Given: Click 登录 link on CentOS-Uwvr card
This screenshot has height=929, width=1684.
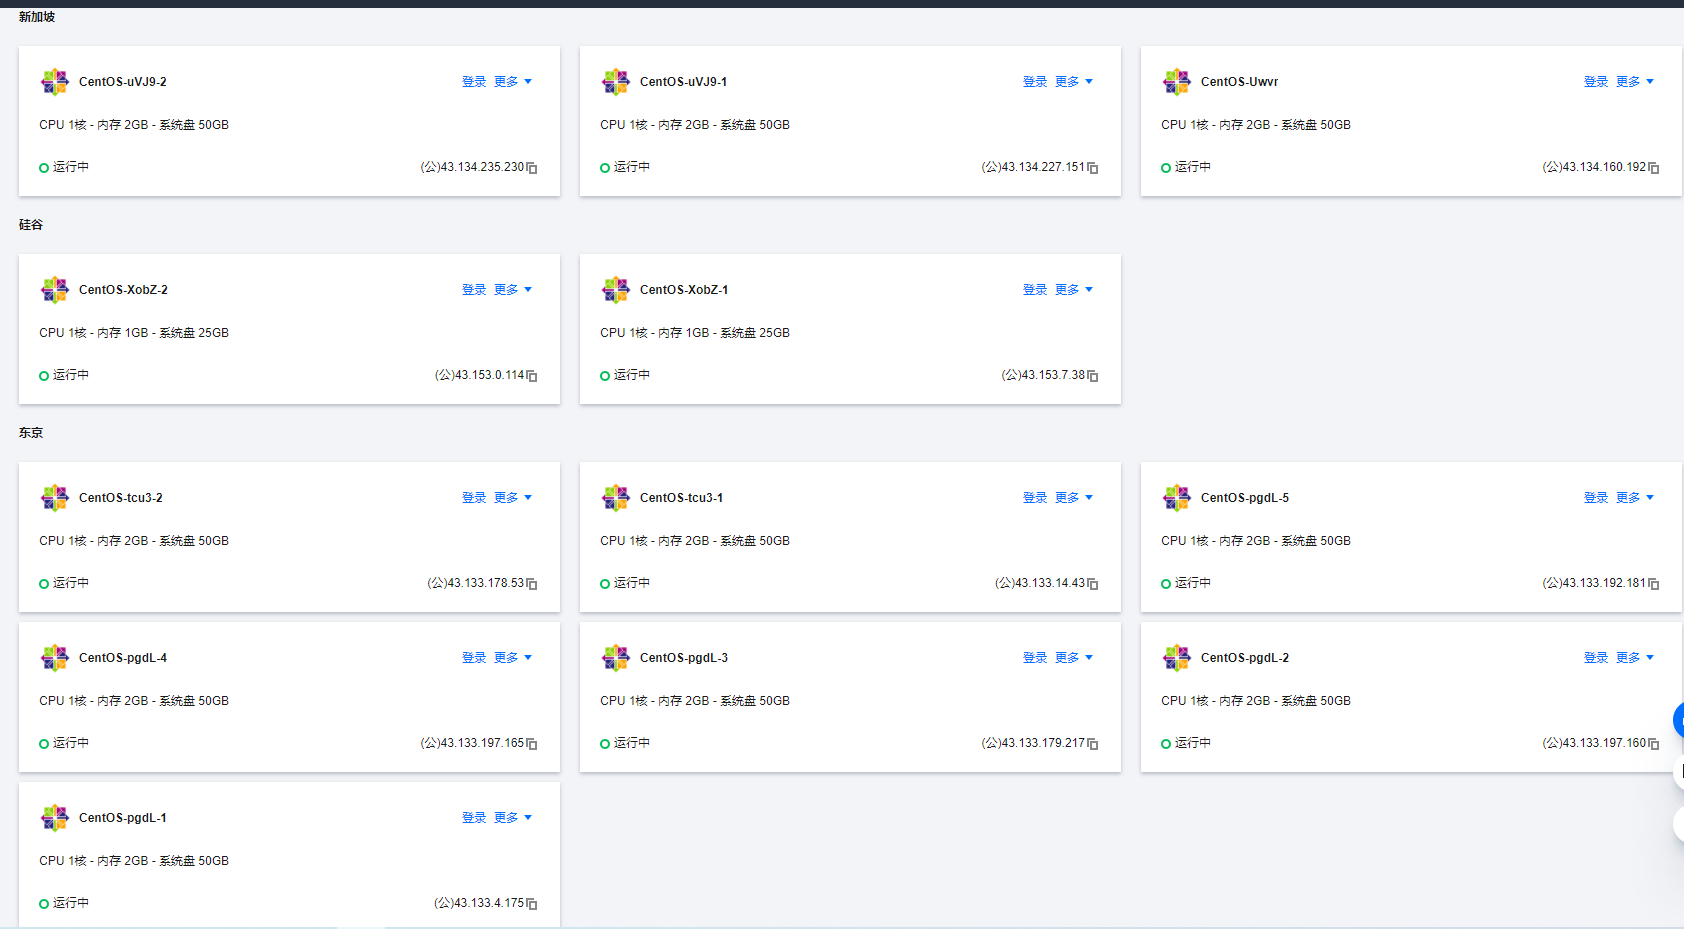Looking at the screenshot, I should pos(1596,82).
